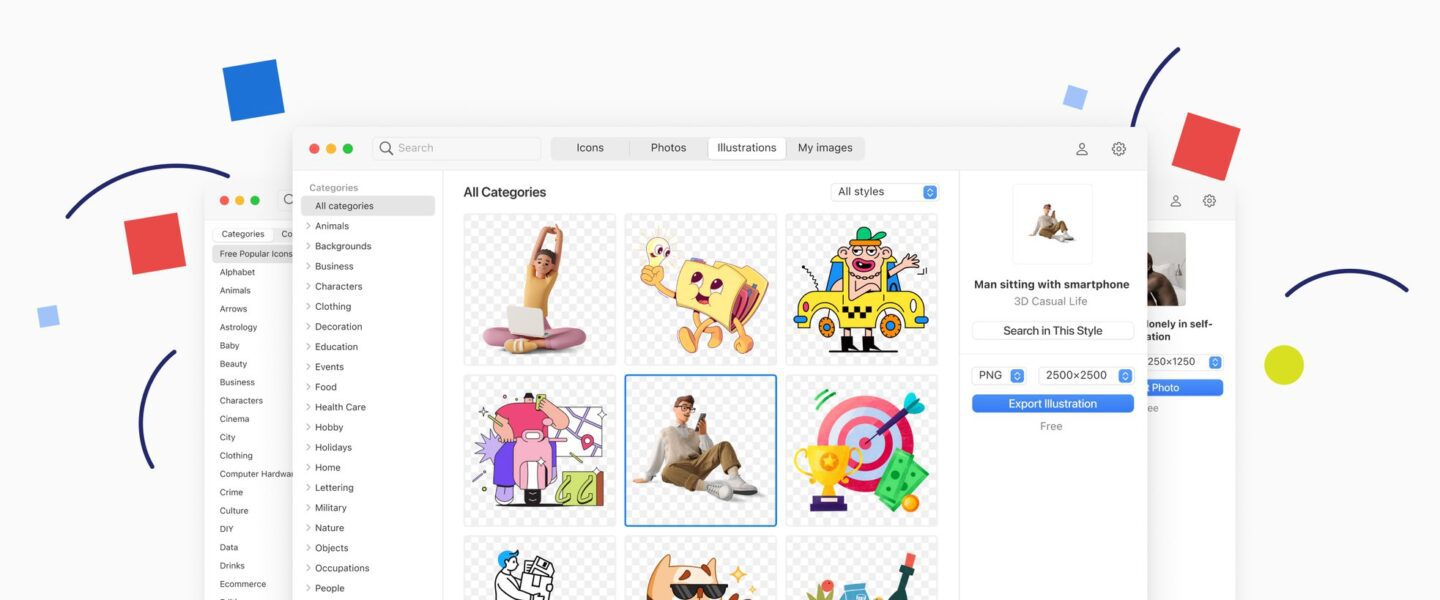Image resolution: width=1440 pixels, height=600 pixels.
Task: Open the 2500×2500 size dropdown
Action: (1085, 376)
